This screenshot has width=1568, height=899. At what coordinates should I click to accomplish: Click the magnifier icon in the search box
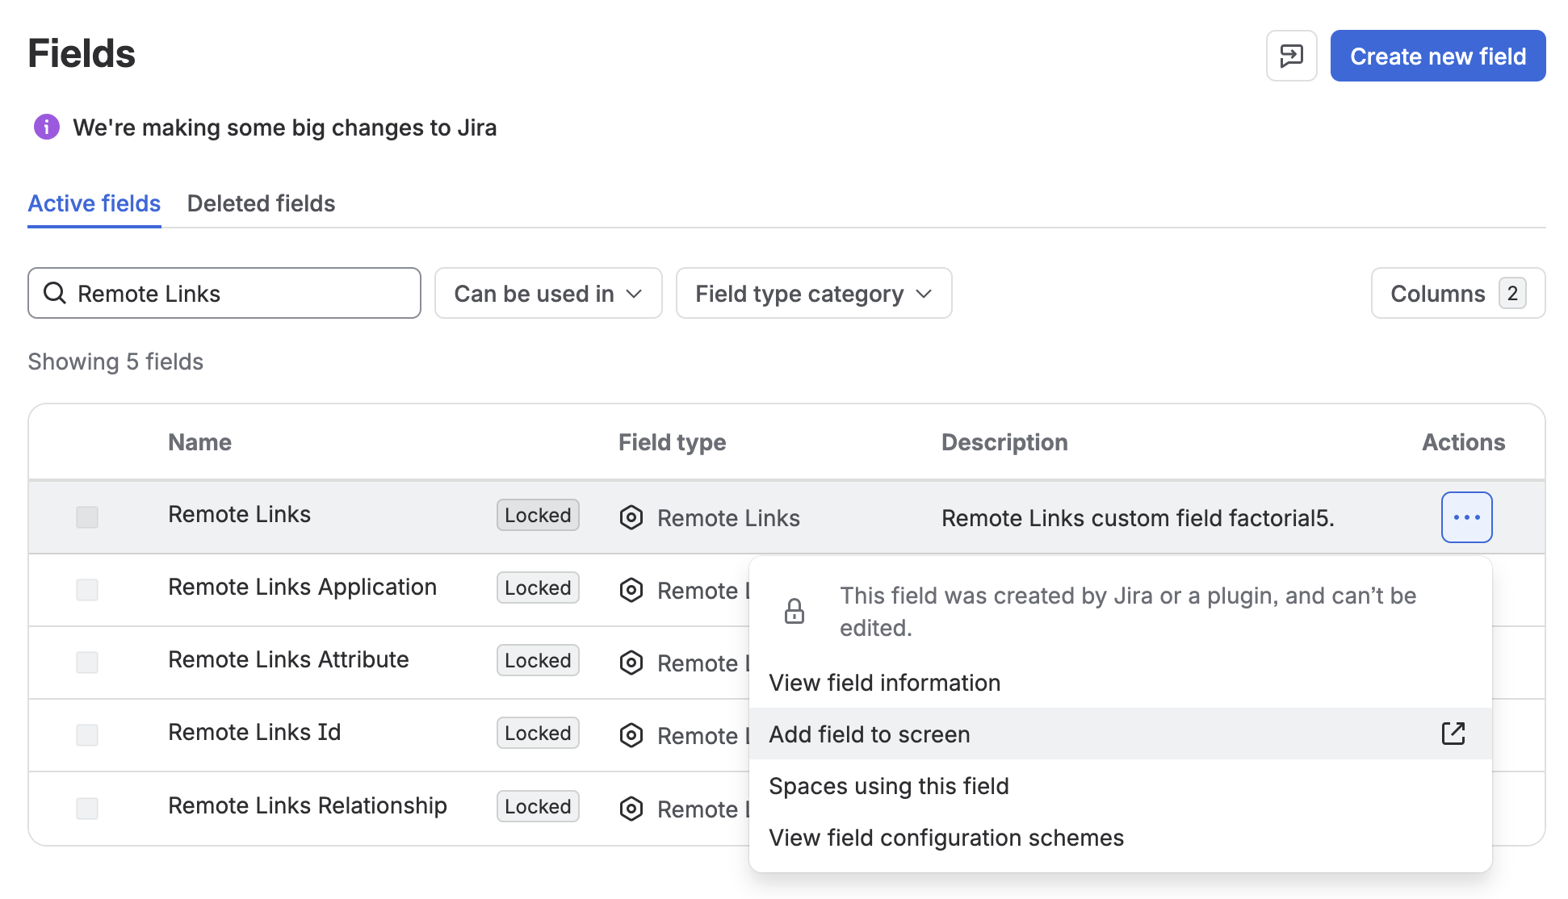[55, 293]
